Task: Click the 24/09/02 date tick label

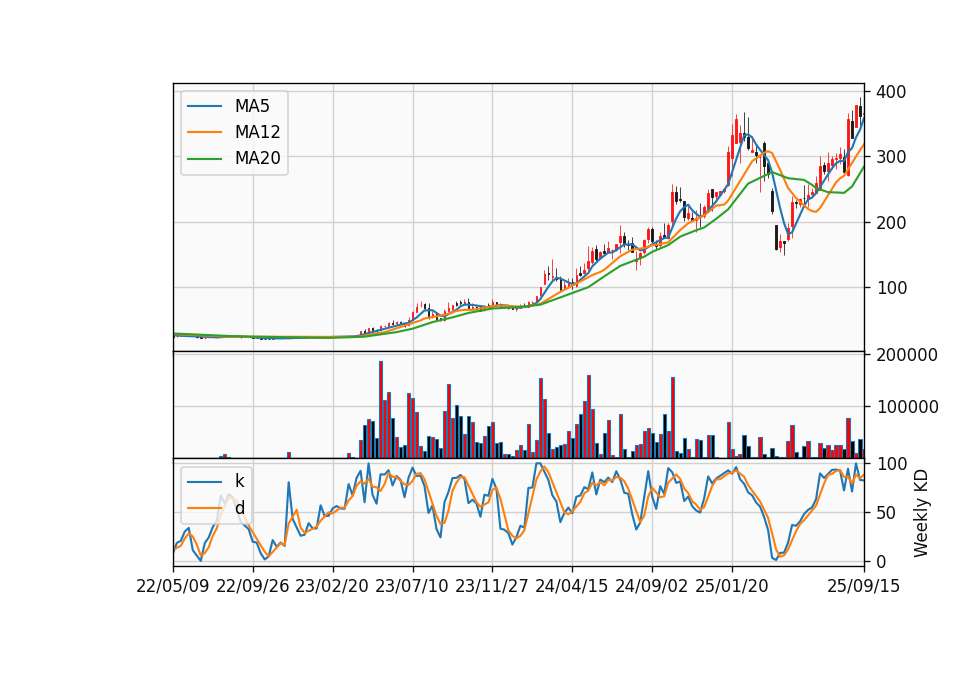Action: pos(652,586)
